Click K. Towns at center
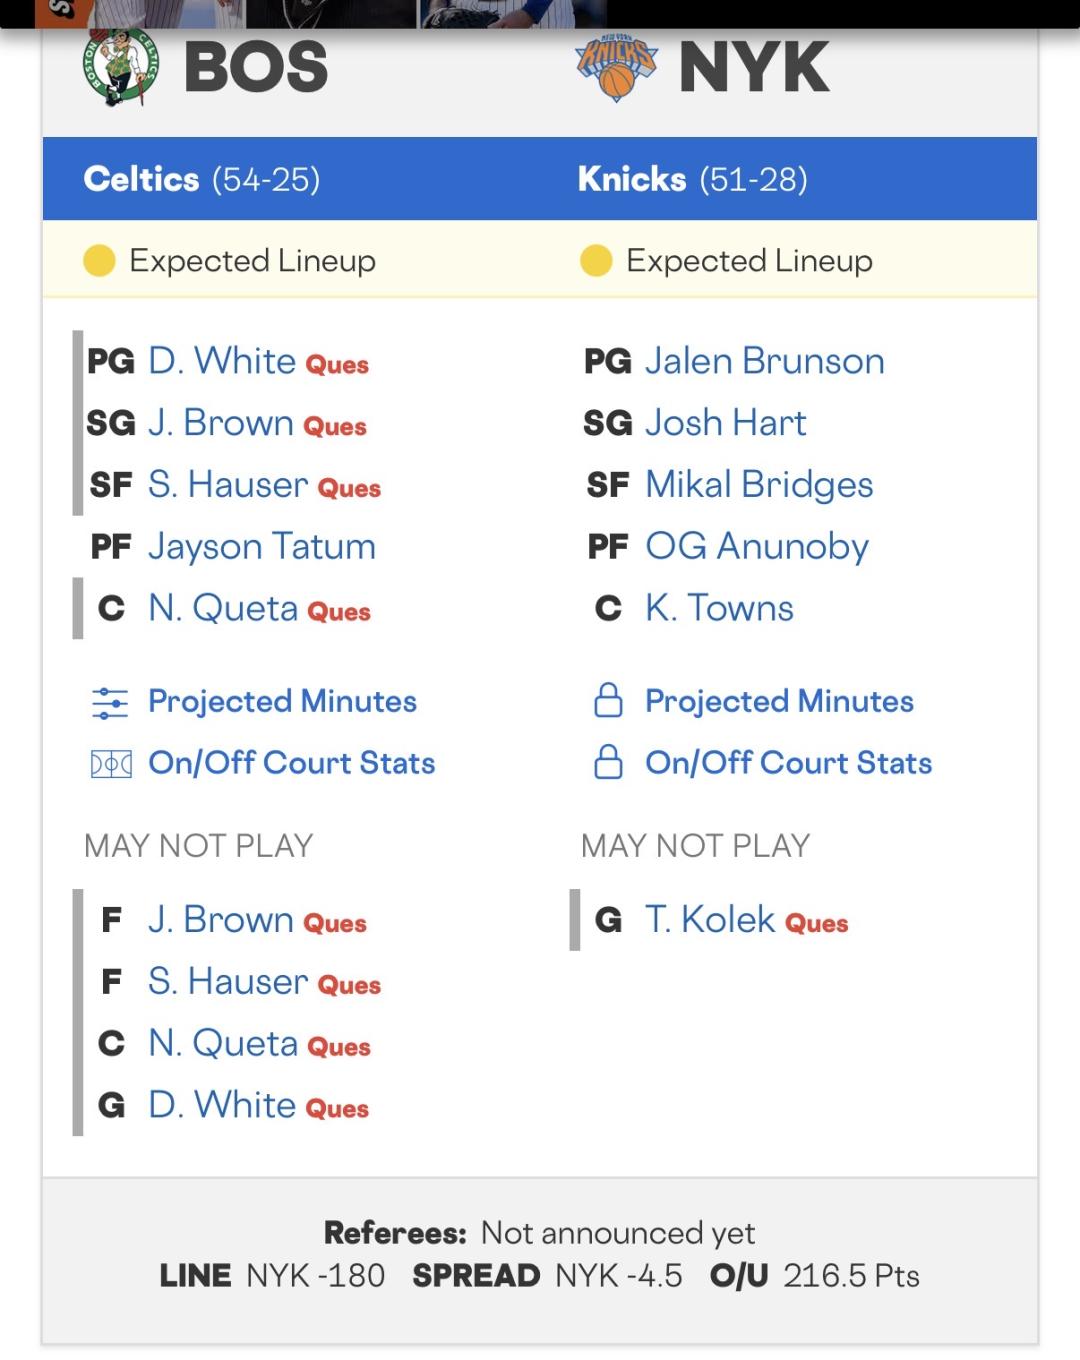The width and height of the screenshot is (1080, 1360). click(719, 609)
